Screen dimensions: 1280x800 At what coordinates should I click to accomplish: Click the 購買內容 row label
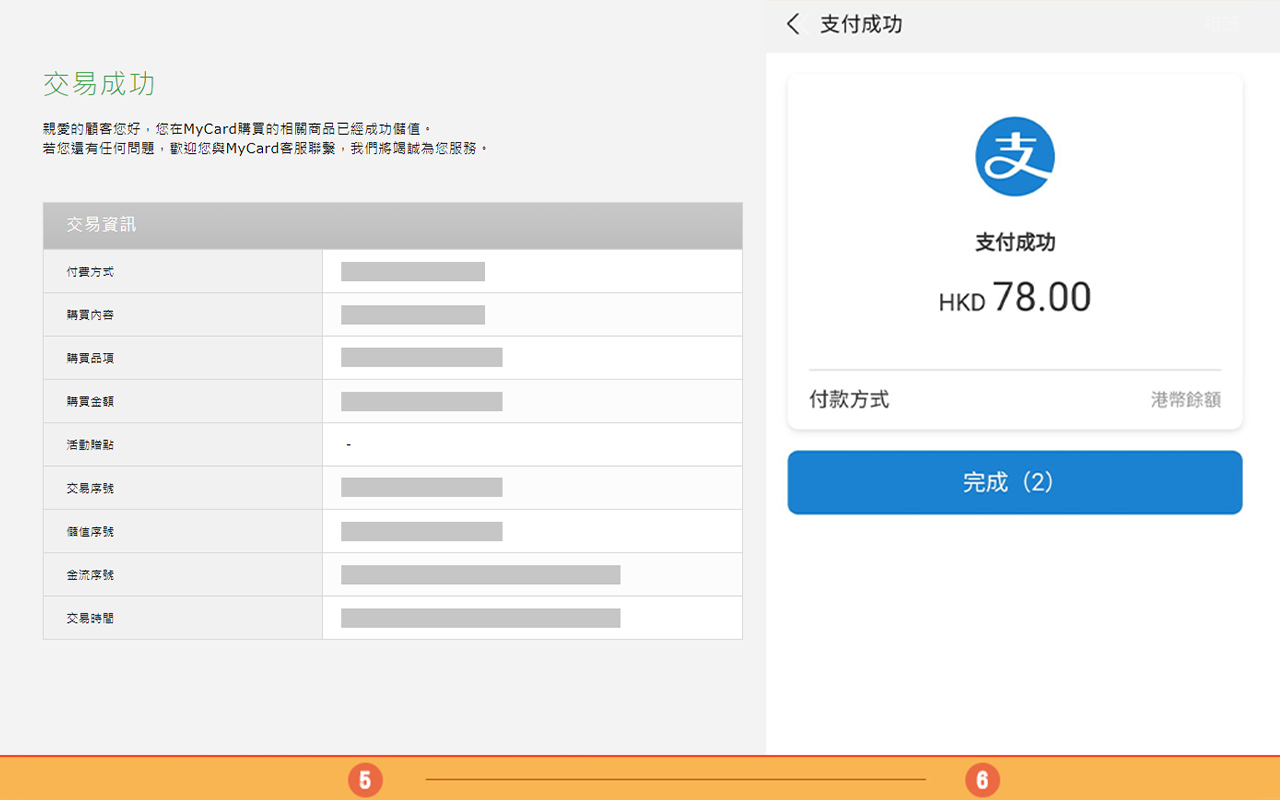click(x=90, y=314)
